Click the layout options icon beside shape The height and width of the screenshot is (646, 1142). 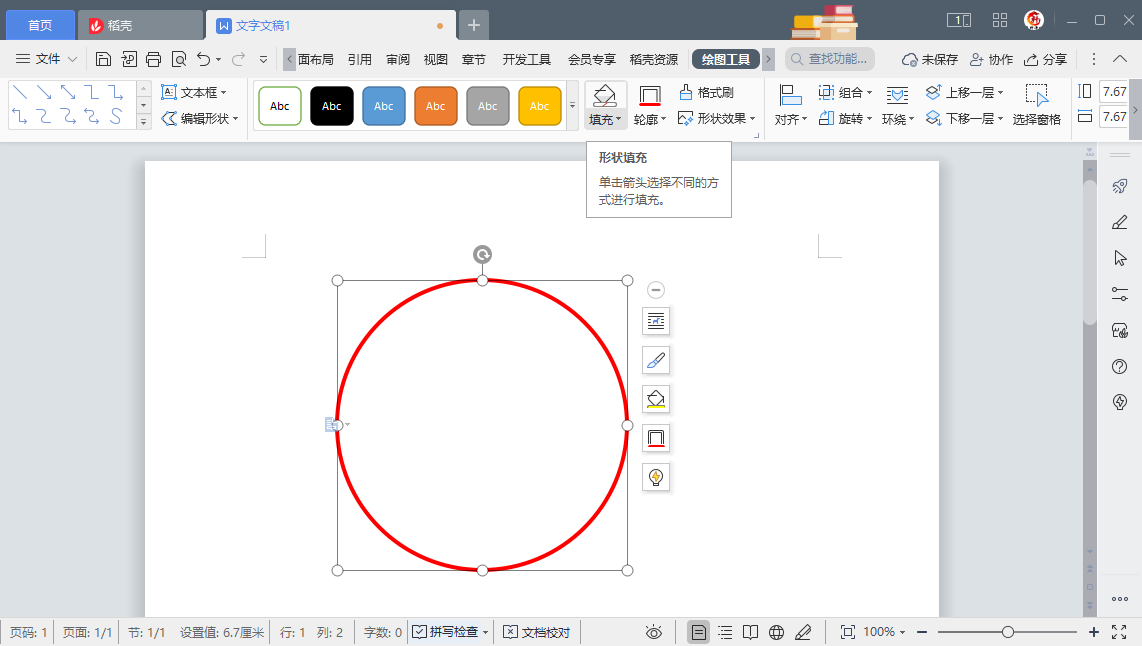pos(656,321)
